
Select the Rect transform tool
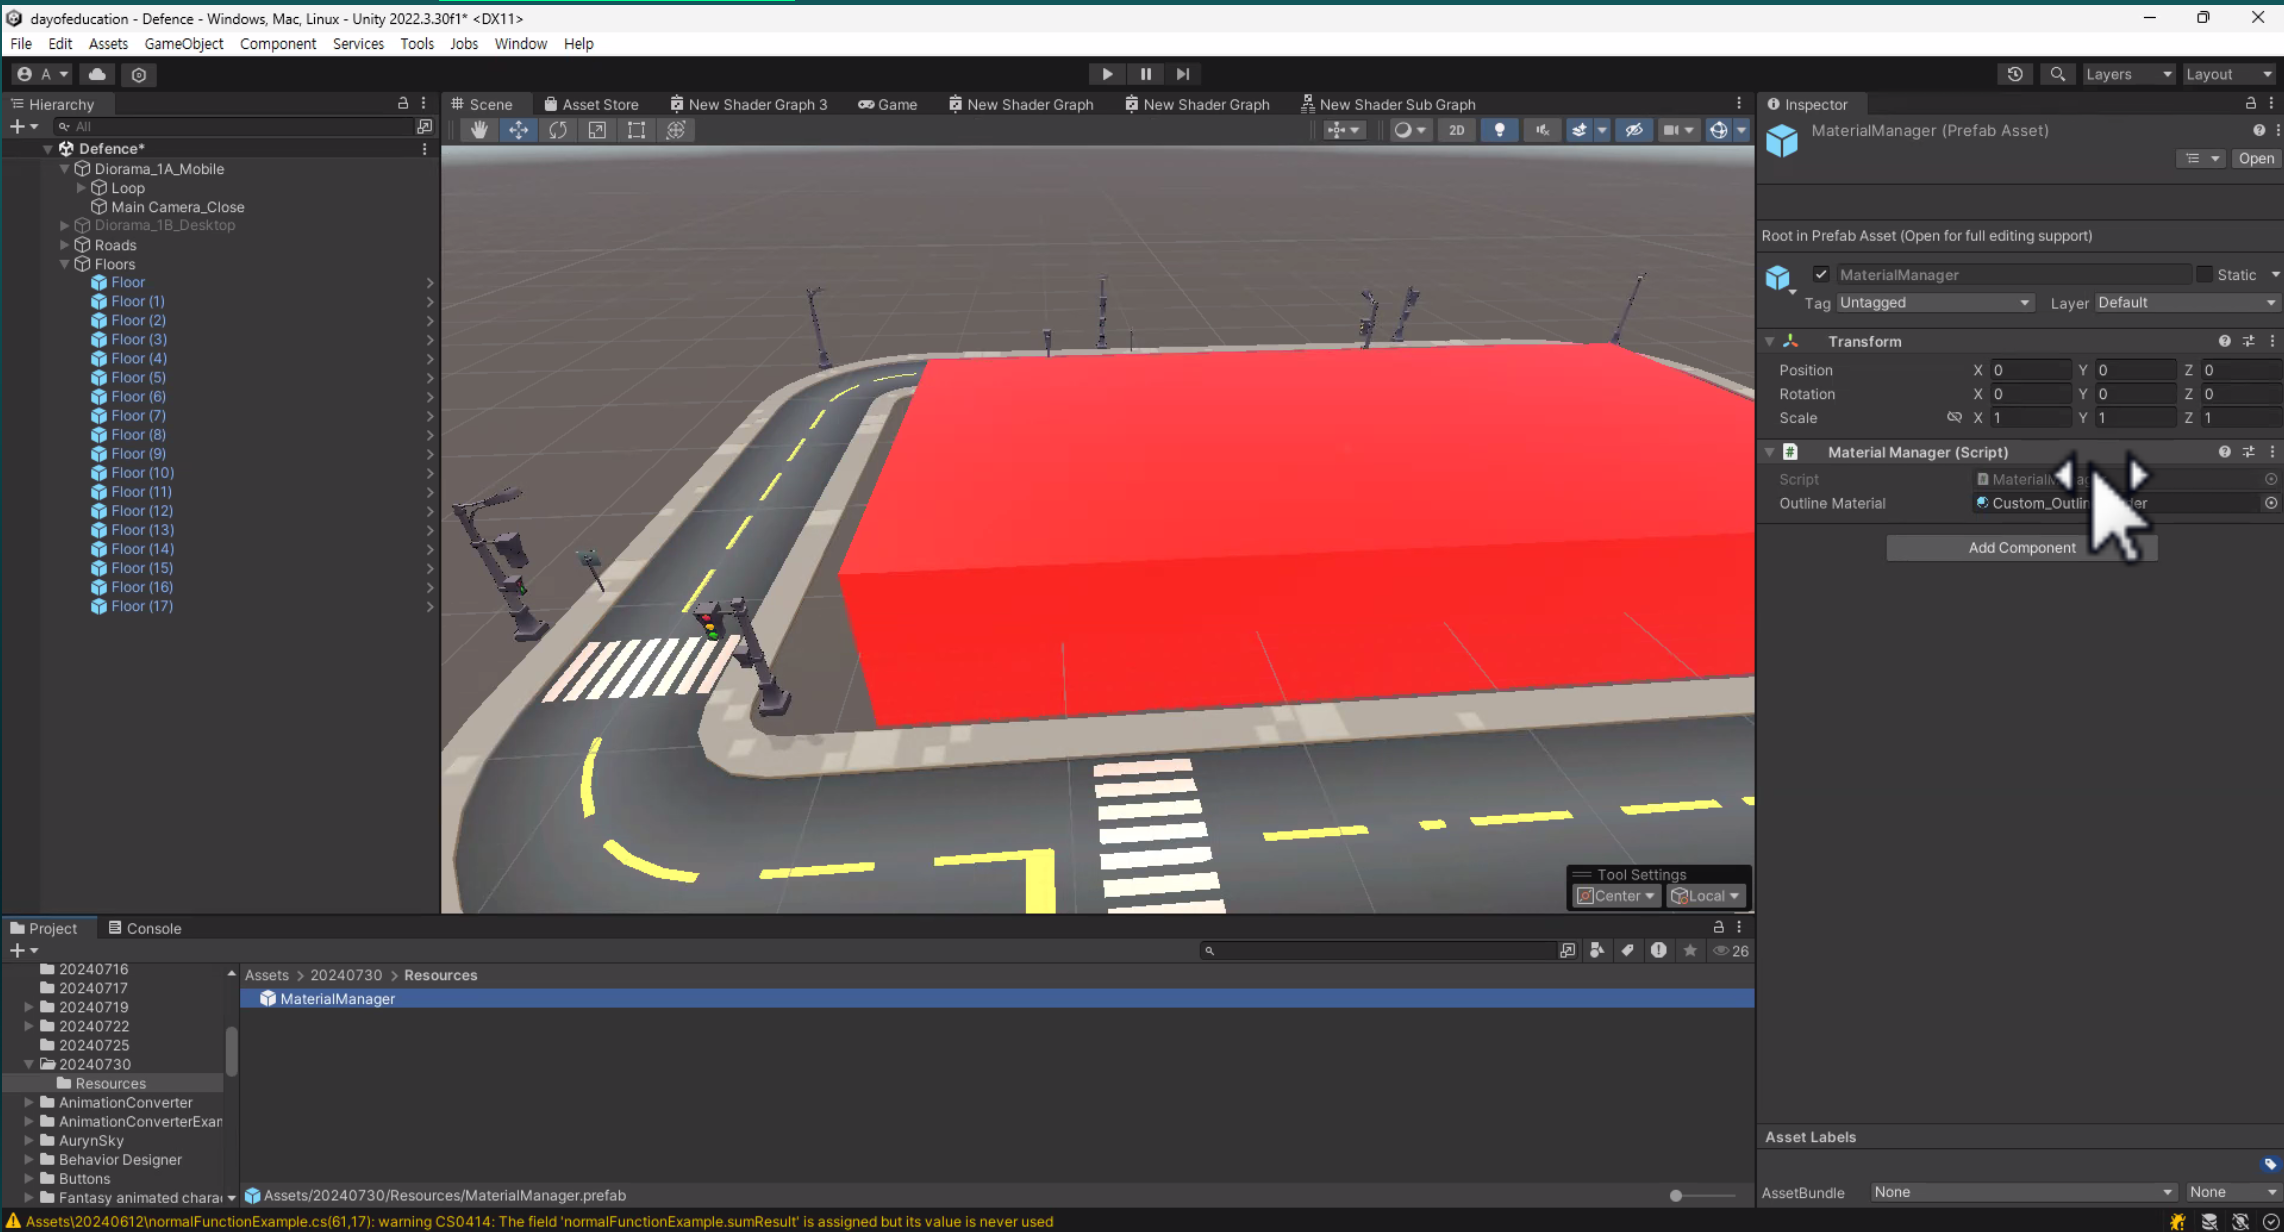636,130
